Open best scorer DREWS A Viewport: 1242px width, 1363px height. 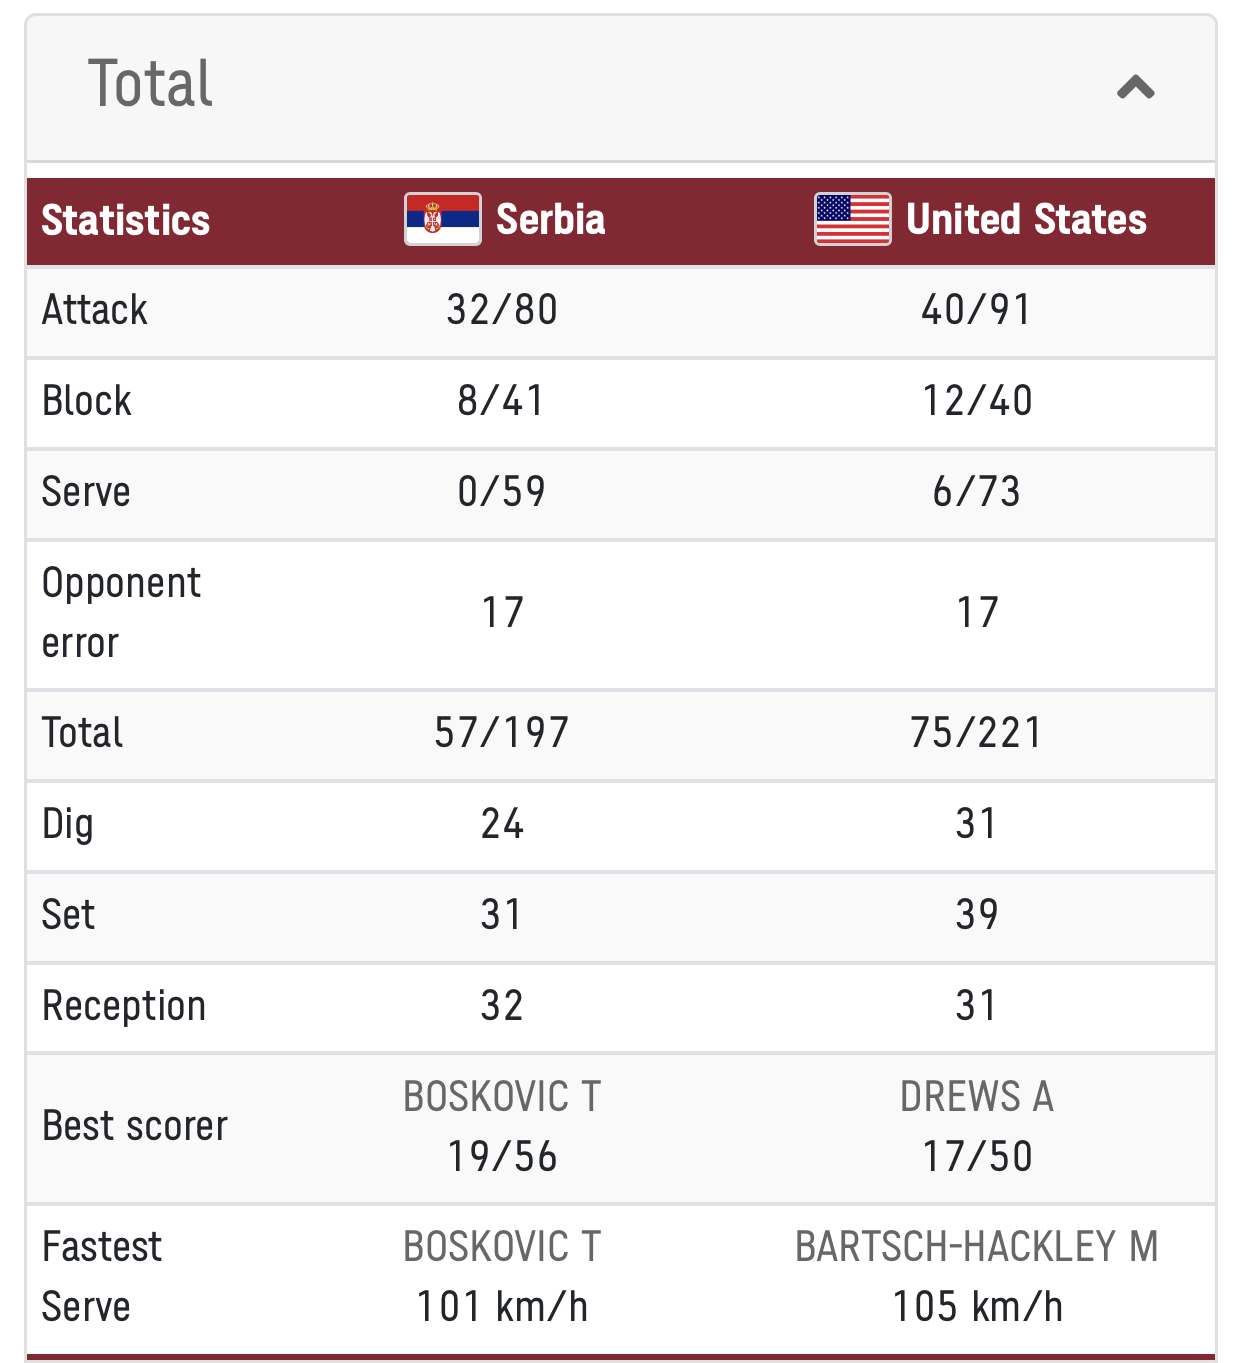tap(977, 1097)
